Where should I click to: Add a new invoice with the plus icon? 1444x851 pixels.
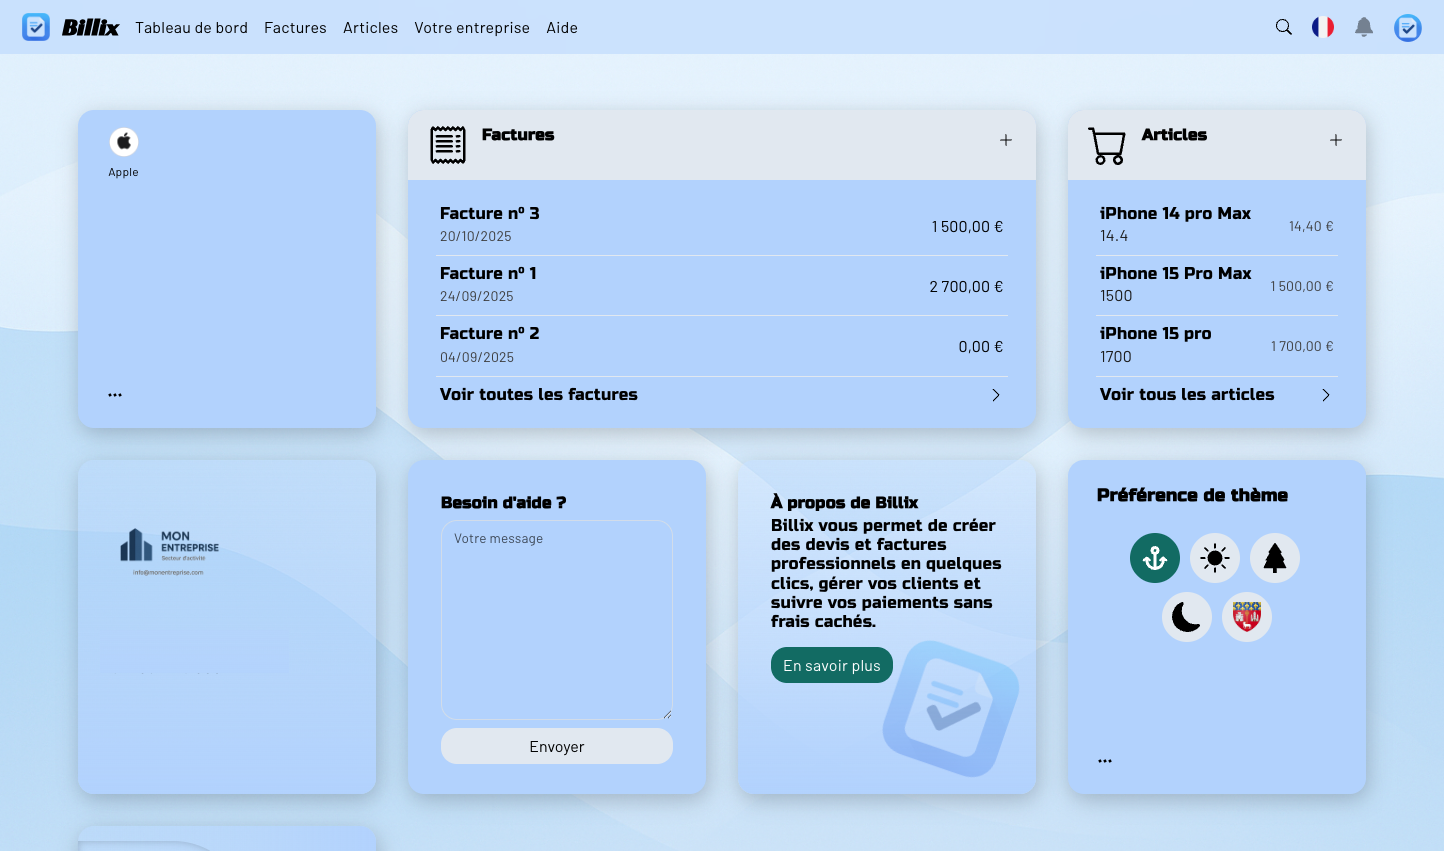tap(1005, 140)
